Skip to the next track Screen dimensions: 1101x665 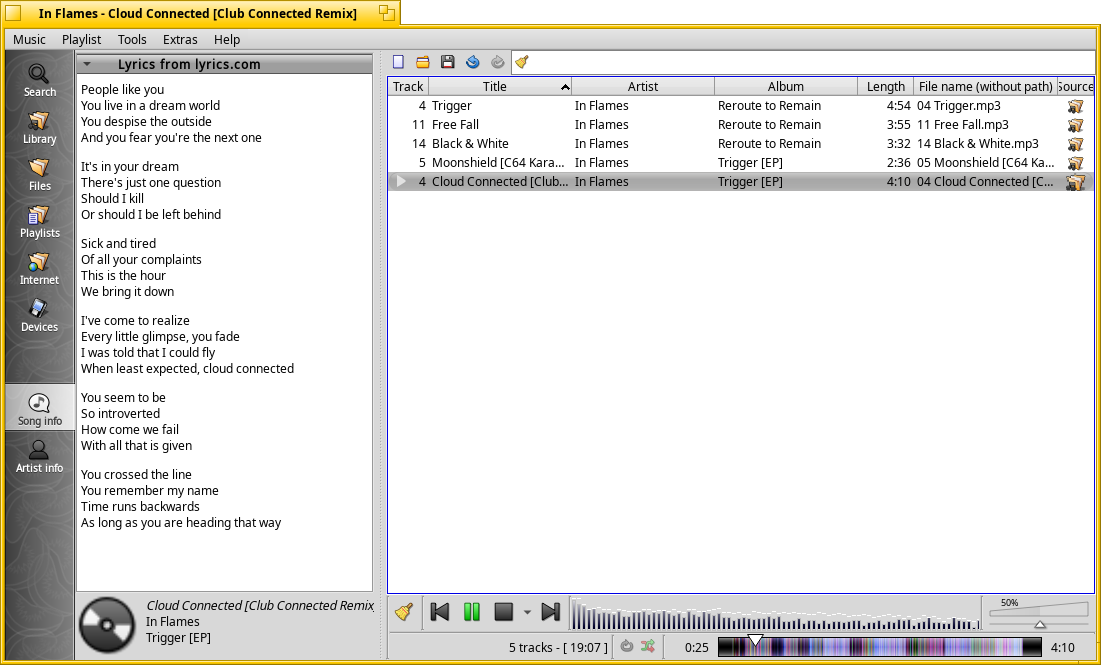pos(551,612)
